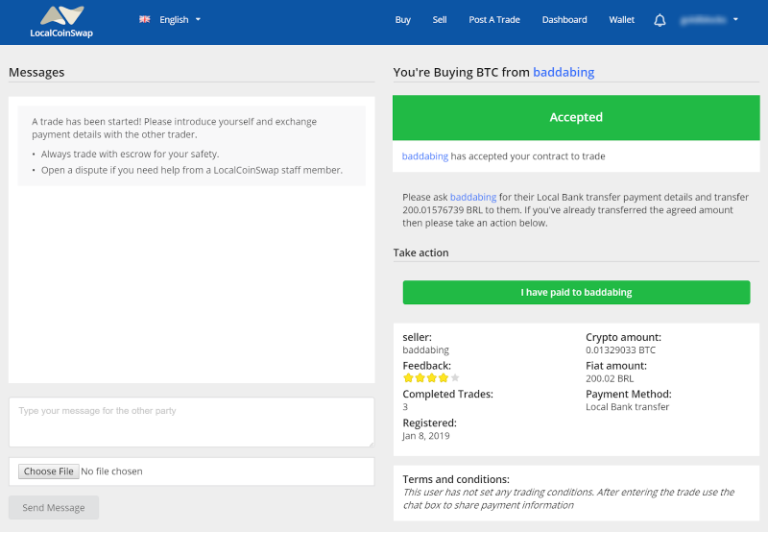
Task: Expand the blurred username account menu
Action: pyautogui.click(x=709, y=20)
